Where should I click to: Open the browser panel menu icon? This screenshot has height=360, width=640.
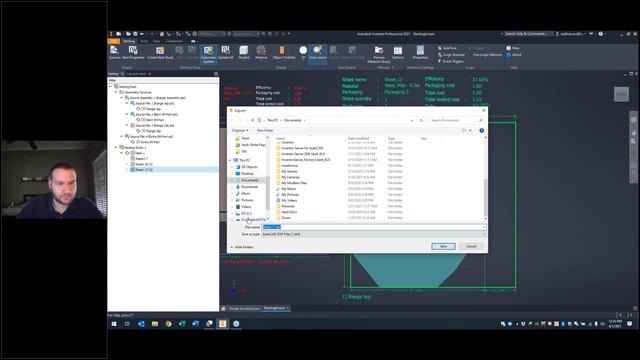click(216, 74)
